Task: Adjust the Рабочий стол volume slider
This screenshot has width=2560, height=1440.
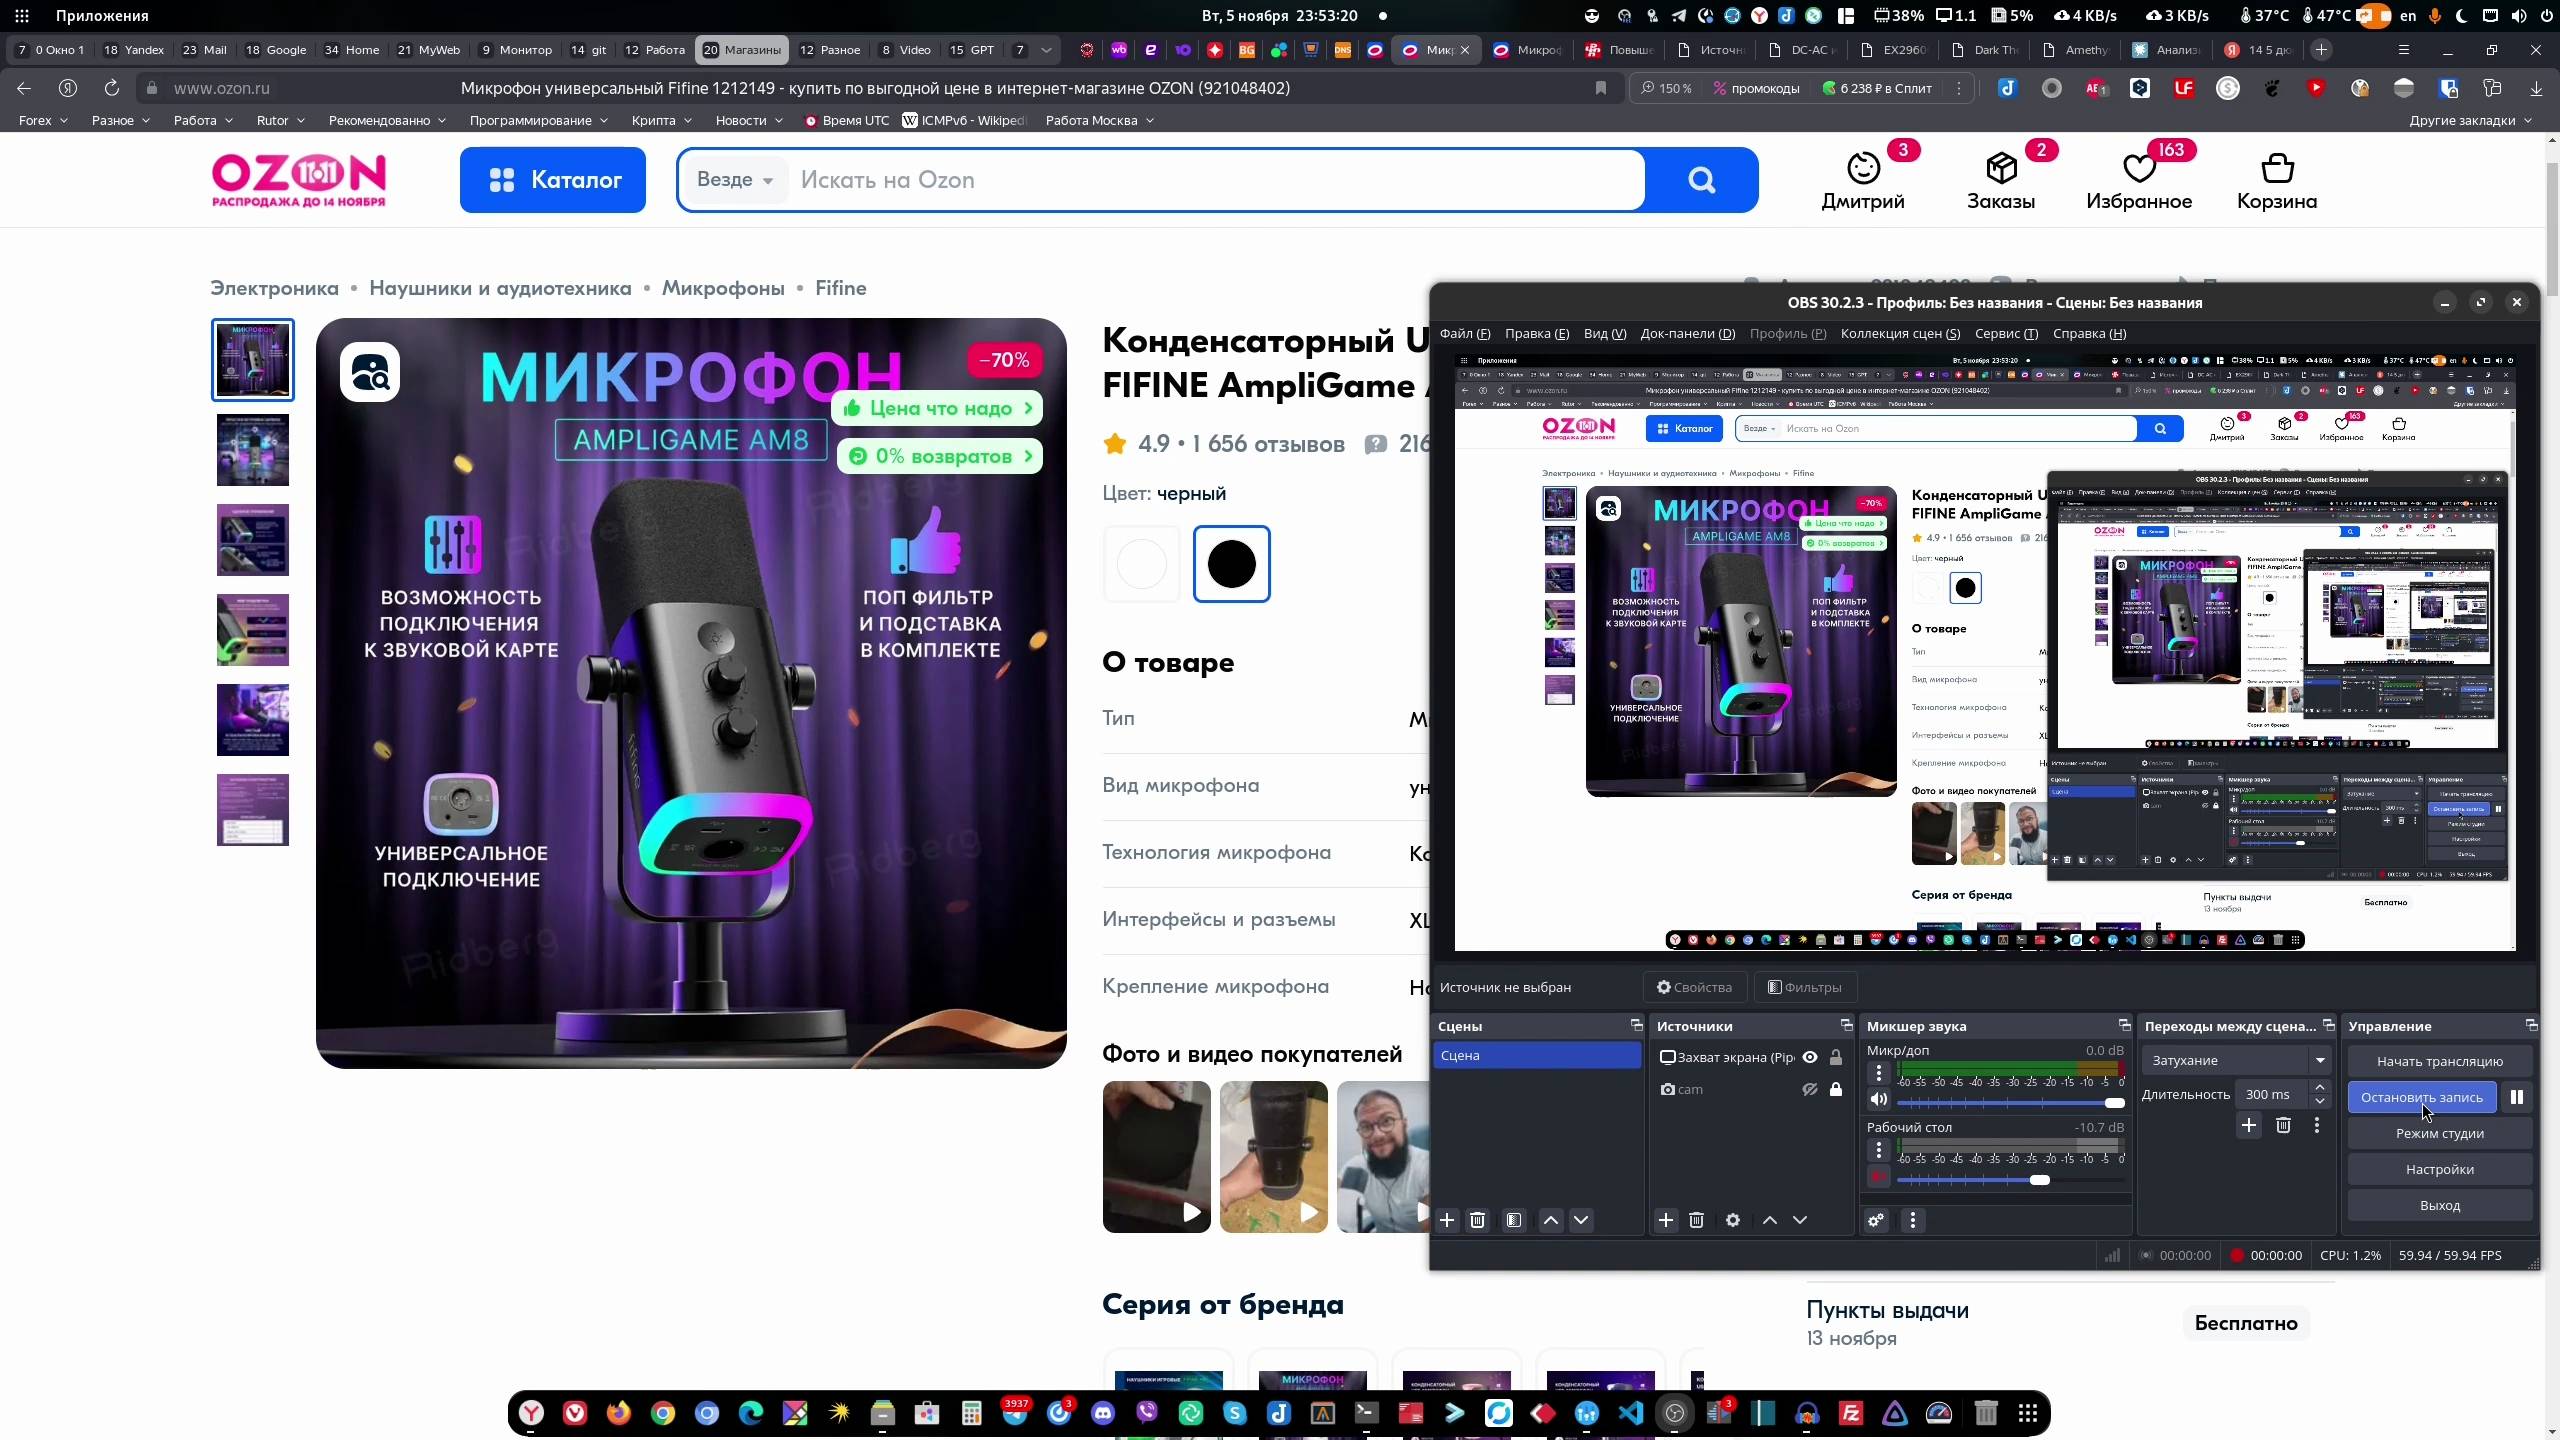Action: click(x=2040, y=1180)
